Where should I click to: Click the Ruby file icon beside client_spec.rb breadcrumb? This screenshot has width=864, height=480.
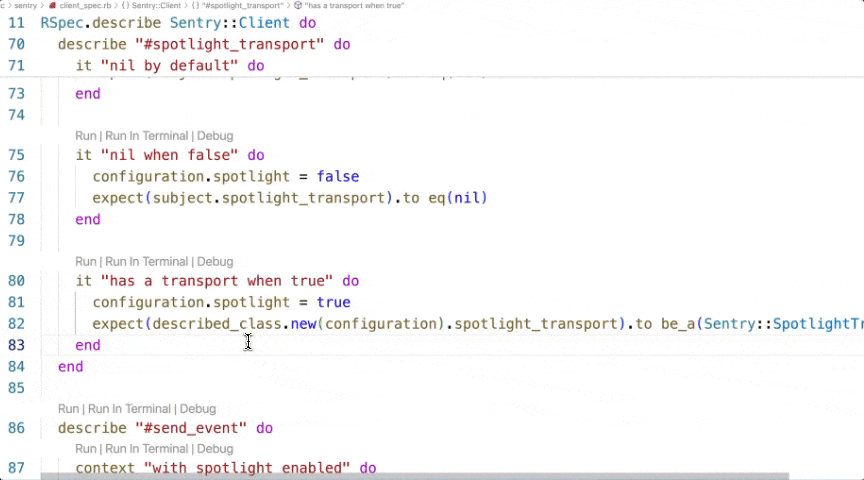[52, 5]
